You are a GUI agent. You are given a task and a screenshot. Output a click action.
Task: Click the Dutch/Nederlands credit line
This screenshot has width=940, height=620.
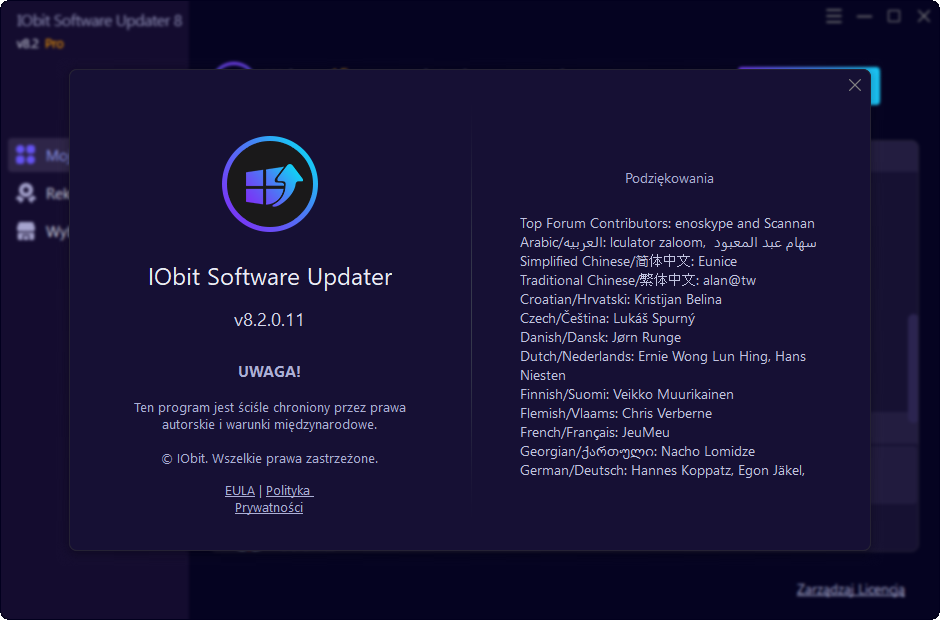click(662, 366)
